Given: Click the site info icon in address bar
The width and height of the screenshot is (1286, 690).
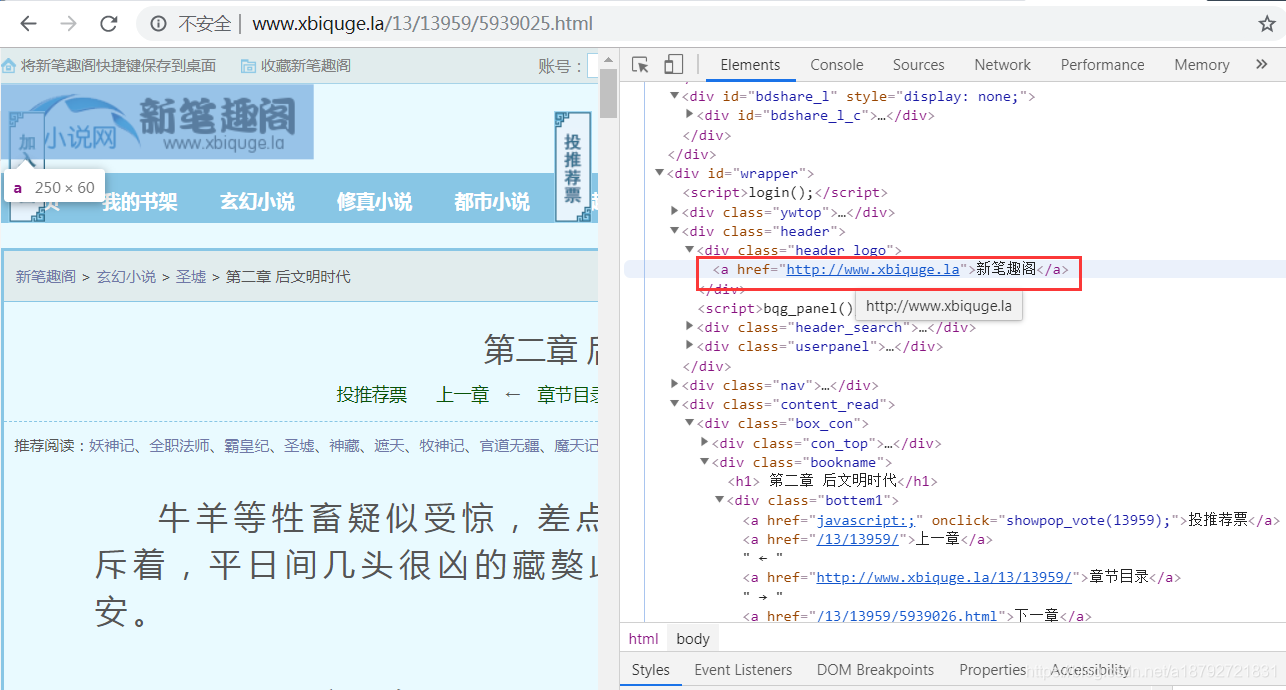Looking at the screenshot, I should [158, 23].
